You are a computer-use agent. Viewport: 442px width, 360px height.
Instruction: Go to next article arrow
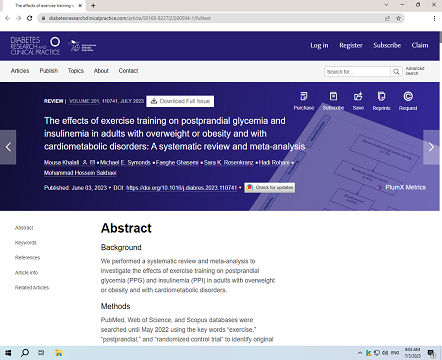[x=431, y=147]
